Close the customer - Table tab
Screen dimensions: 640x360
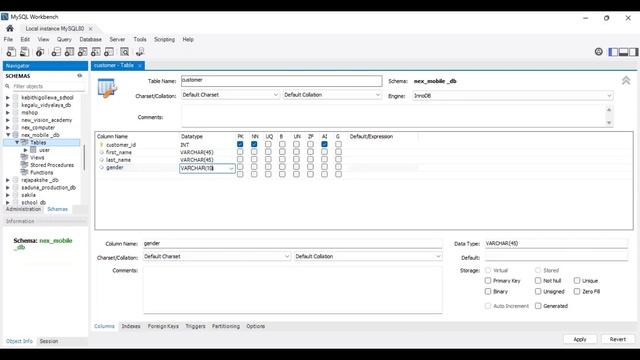(x=140, y=66)
